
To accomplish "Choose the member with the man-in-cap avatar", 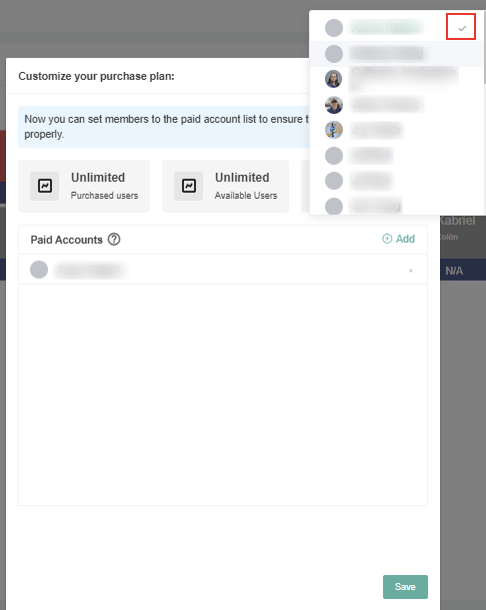I will [397, 105].
